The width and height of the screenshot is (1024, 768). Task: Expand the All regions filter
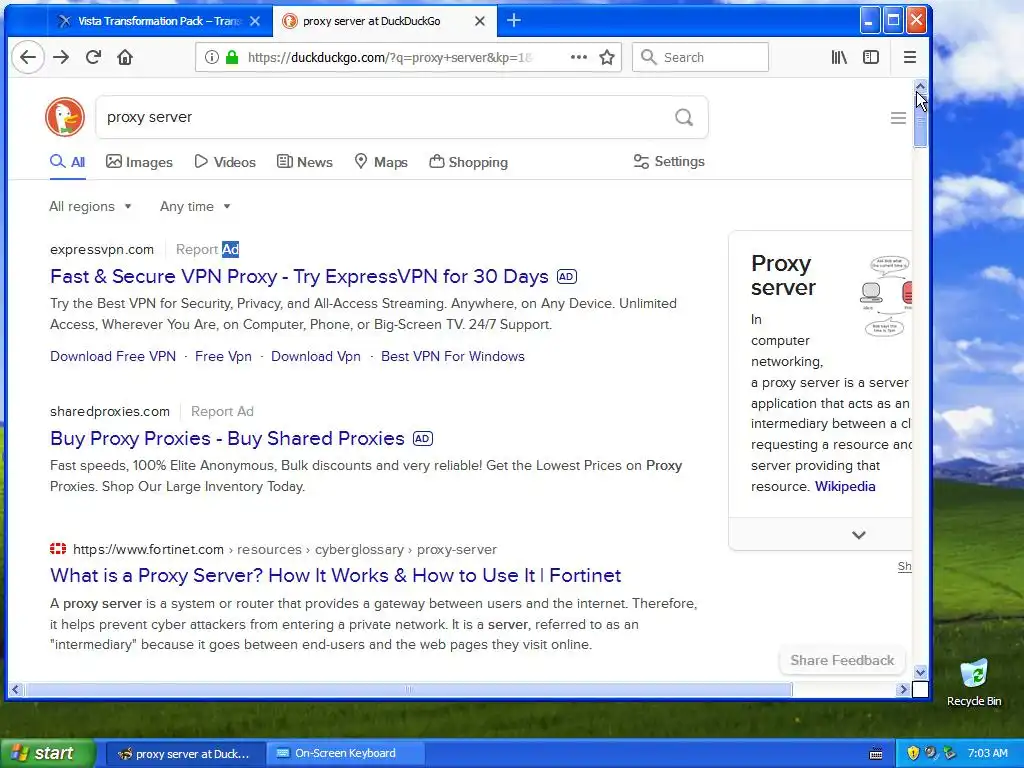[91, 206]
